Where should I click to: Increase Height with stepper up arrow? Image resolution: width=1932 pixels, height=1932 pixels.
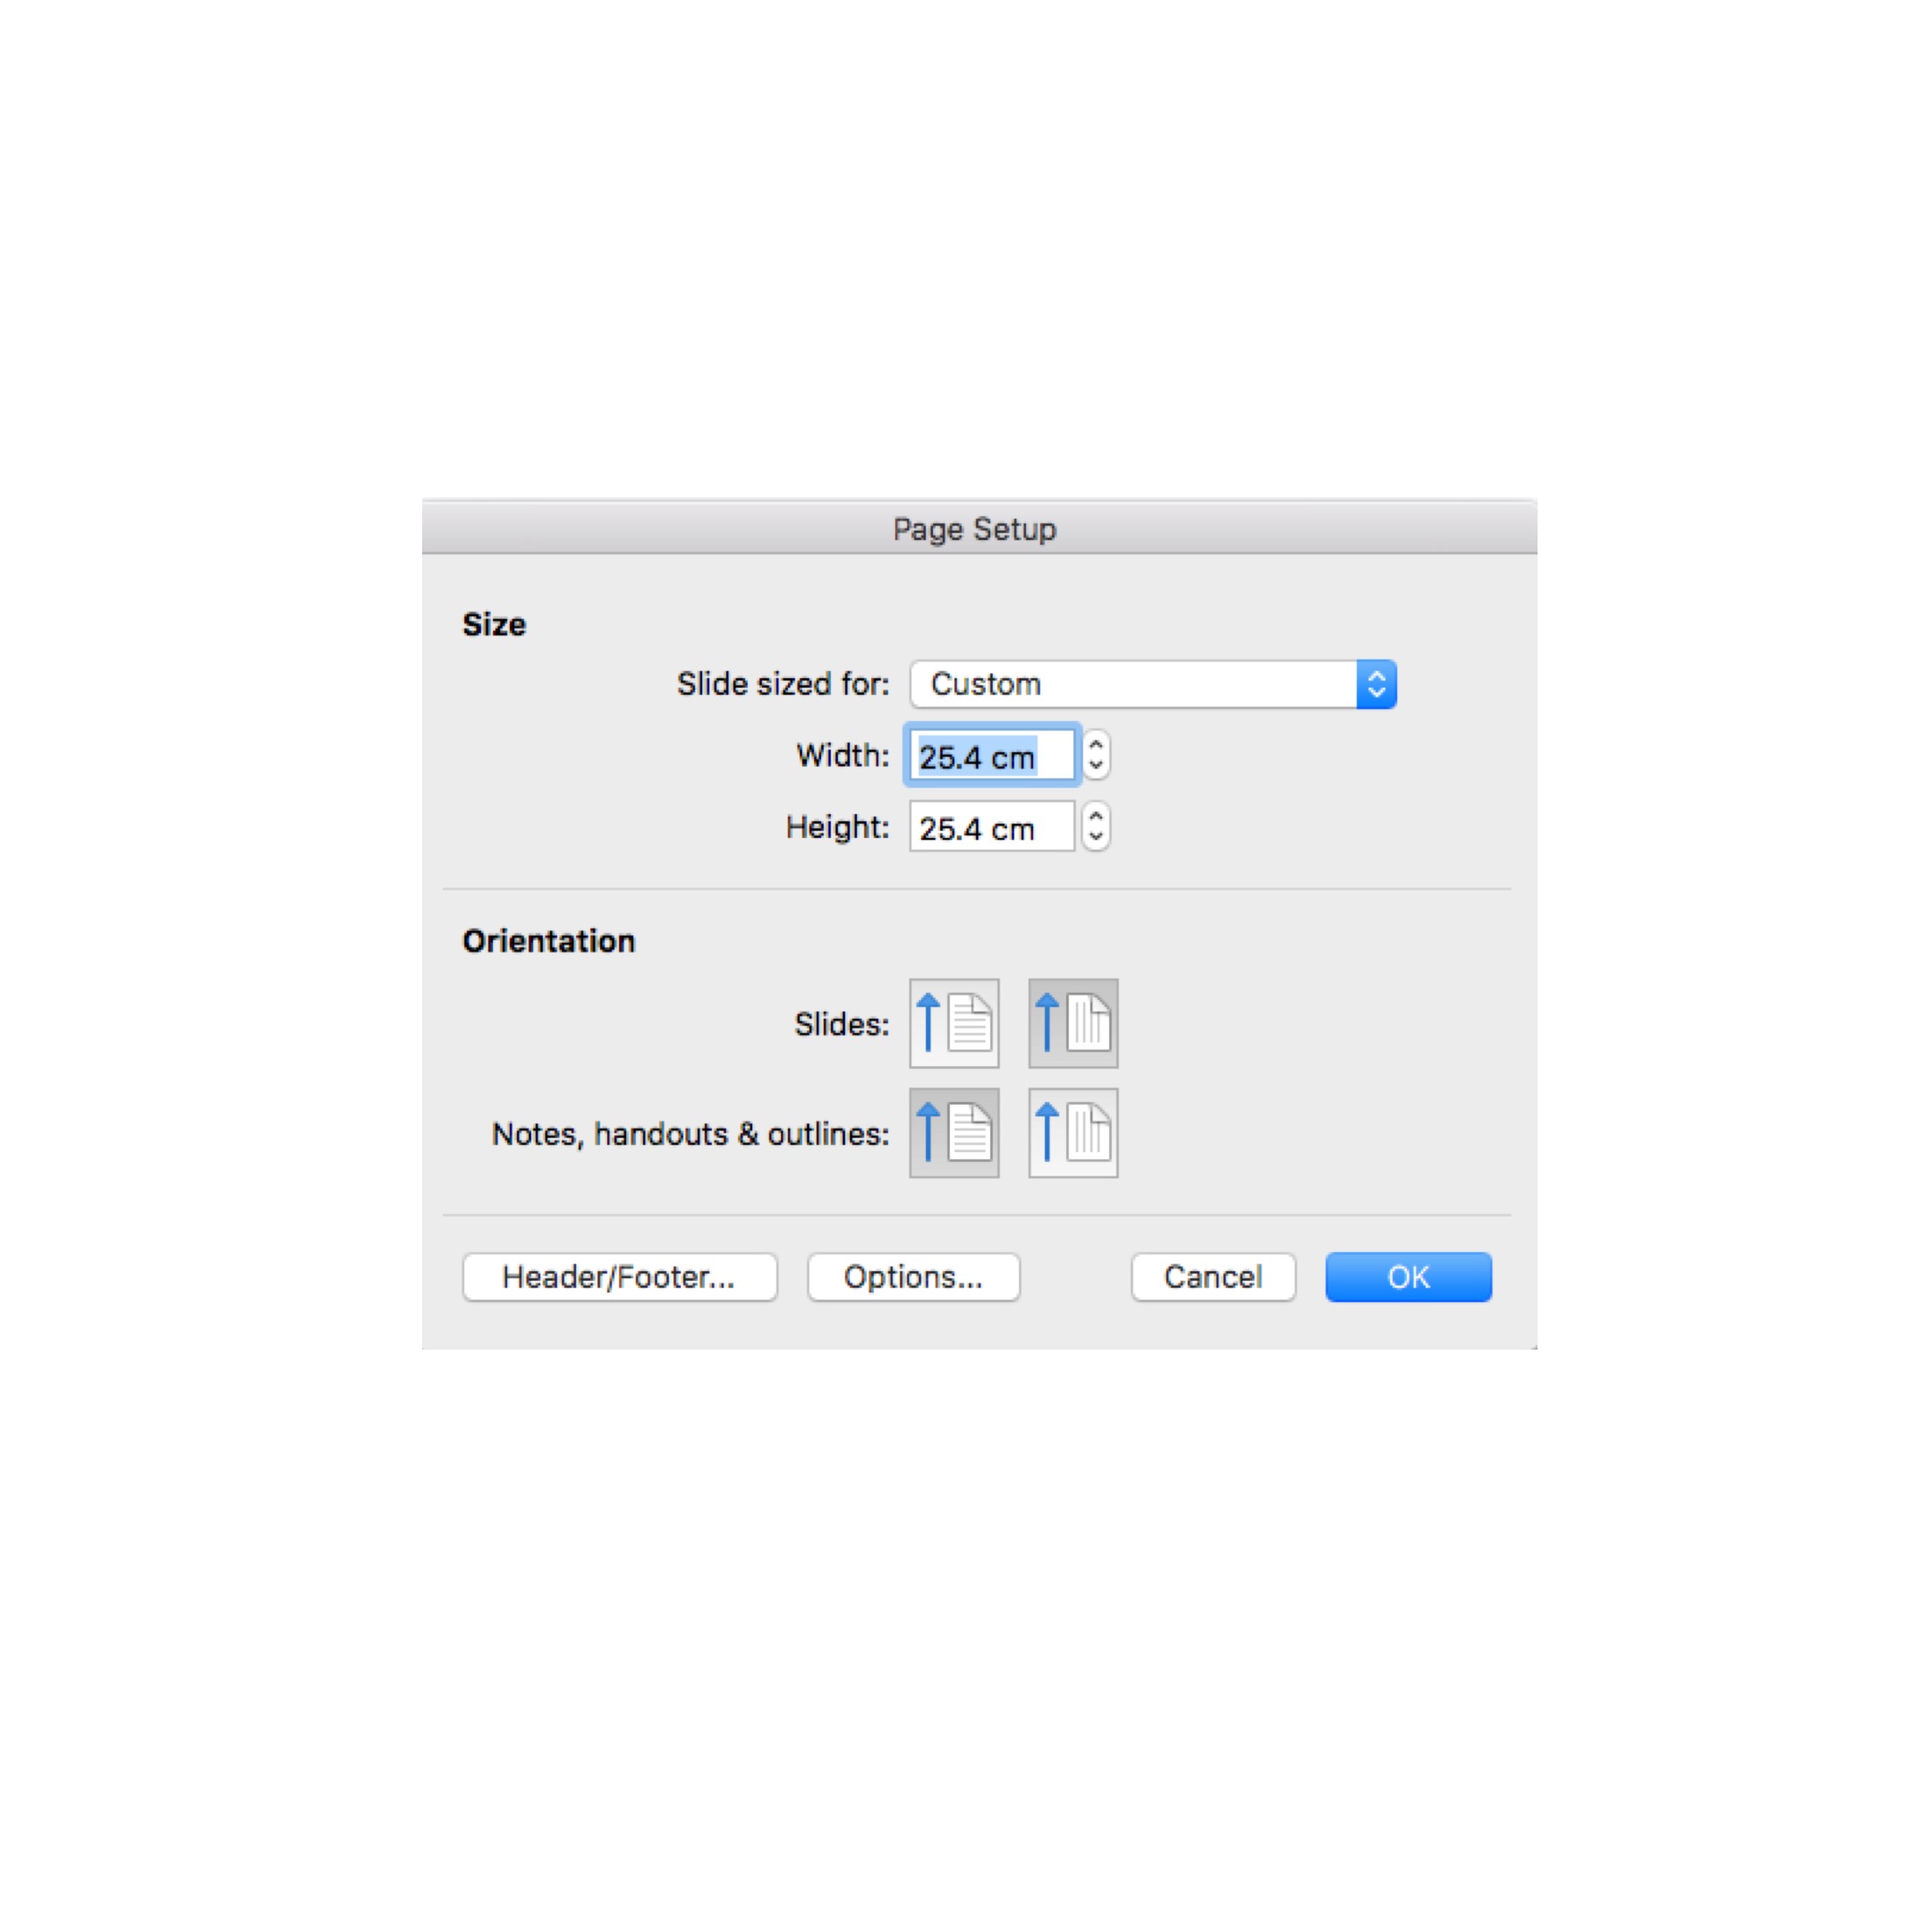pyautogui.click(x=1096, y=816)
